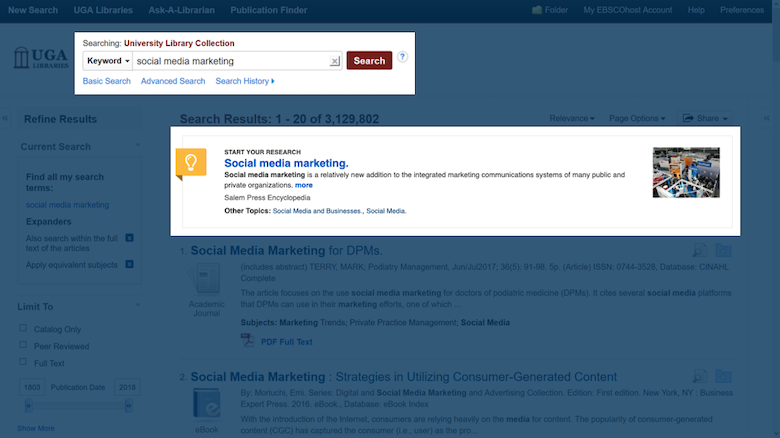This screenshot has width=780, height=438.
Task: Add result 1 to folder icon
Action: pyautogui.click(x=723, y=250)
